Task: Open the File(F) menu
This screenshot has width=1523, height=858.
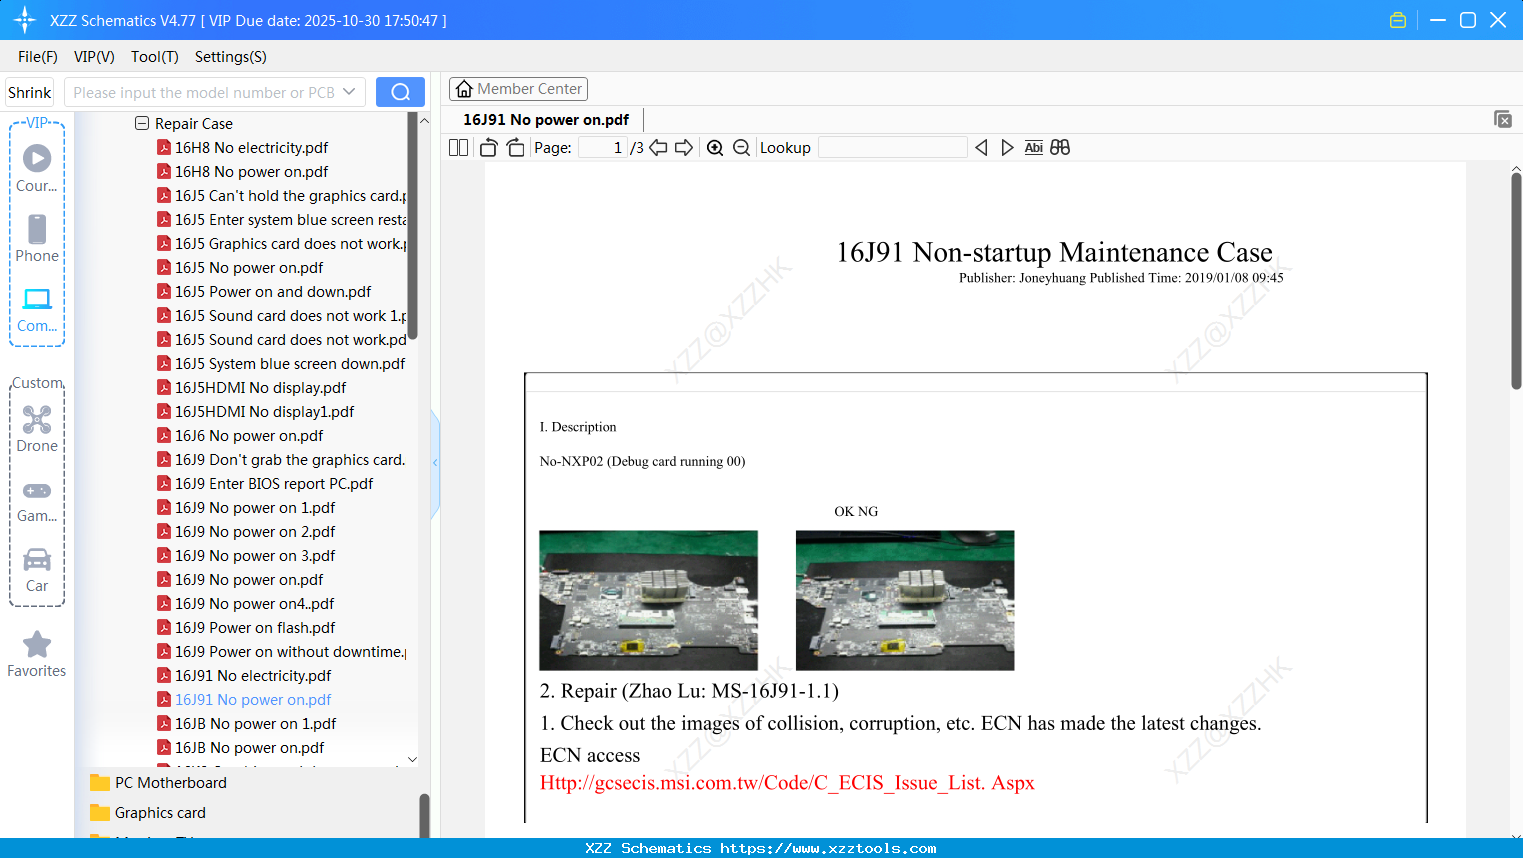Action: pyautogui.click(x=38, y=57)
